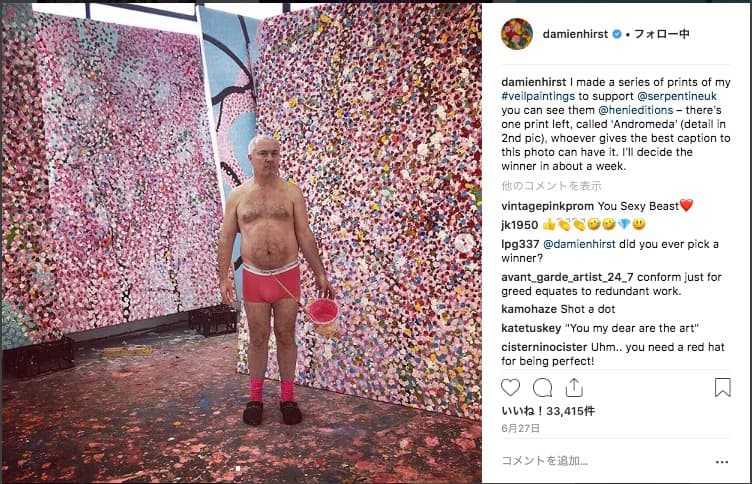Image resolution: width=752 pixels, height=484 pixels.
Task: Select the carousel position dot indicator
Action: [x=238, y=469]
